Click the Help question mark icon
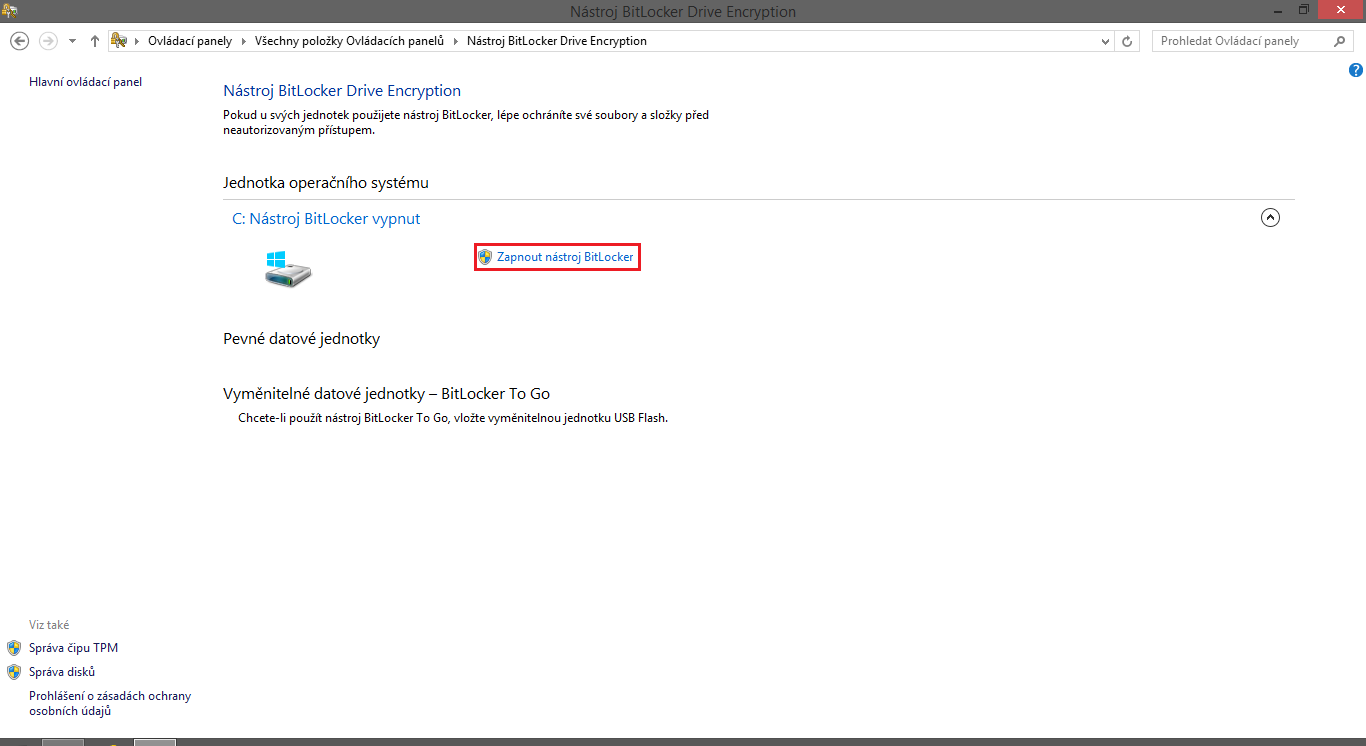 (1356, 69)
